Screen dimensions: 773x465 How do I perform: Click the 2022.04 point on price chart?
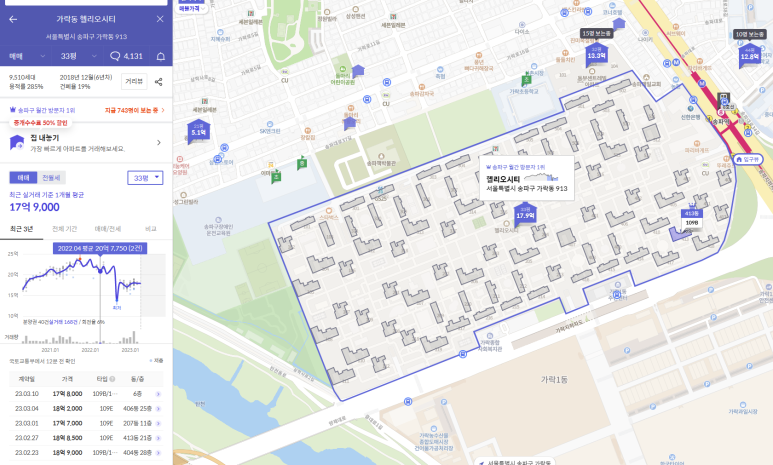[101, 271]
